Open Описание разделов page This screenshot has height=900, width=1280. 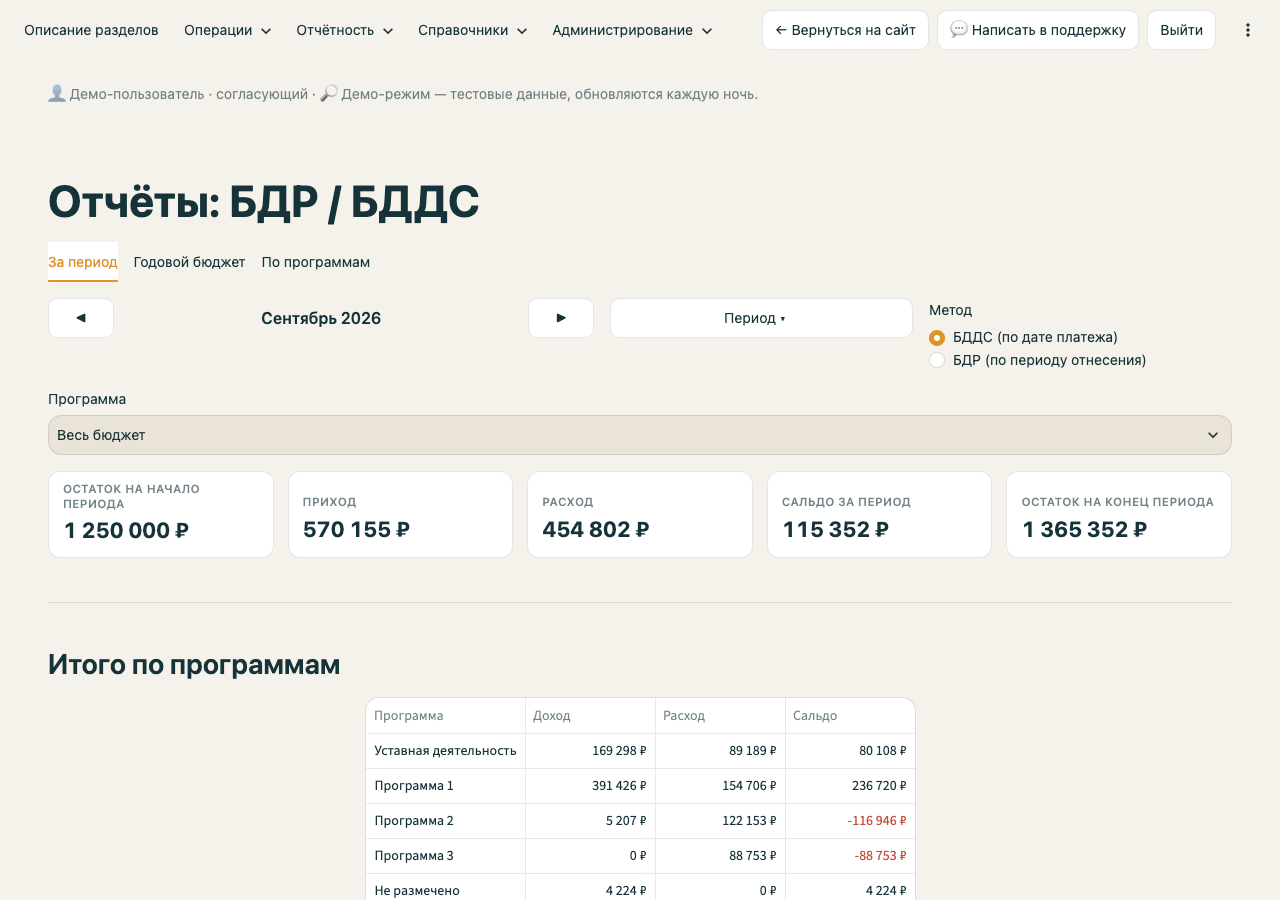coord(91,30)
